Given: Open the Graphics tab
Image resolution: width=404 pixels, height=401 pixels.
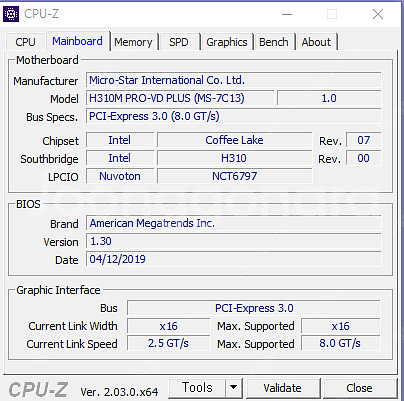Looking at the screenshot, I should tap(227, 42).
